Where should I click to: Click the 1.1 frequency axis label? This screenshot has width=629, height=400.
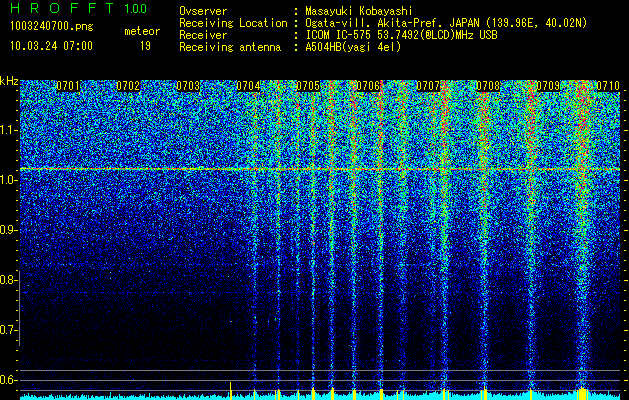[8, 130]
